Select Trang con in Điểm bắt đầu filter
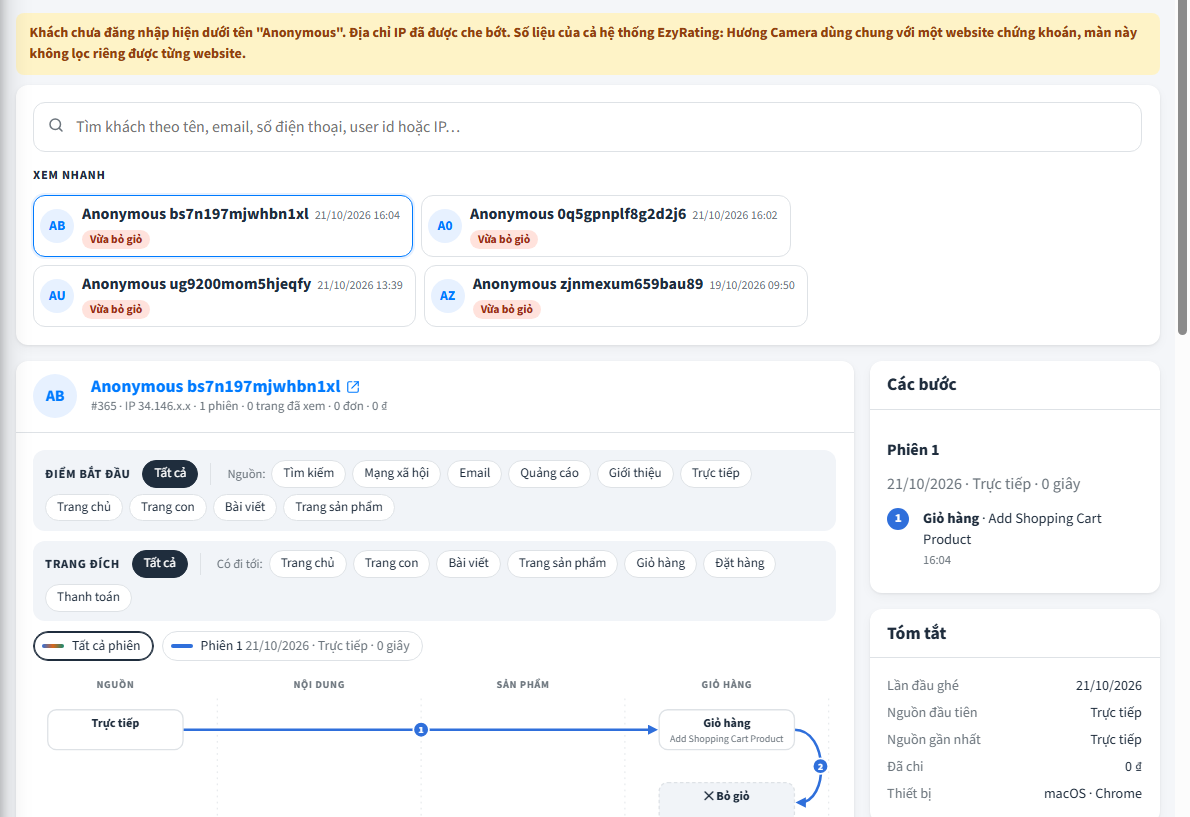The width and height of the screenshot is (1190, 817). point(168,507)
